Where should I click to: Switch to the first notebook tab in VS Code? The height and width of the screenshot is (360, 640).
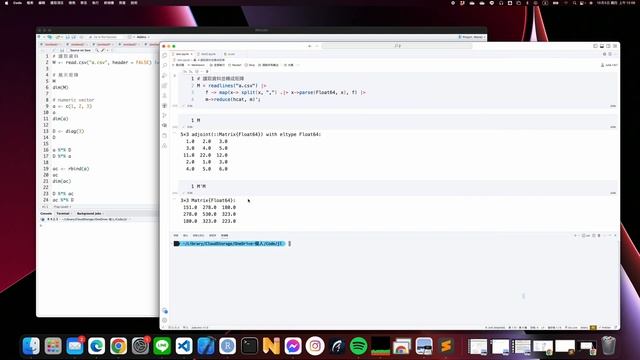(x=183, y=54)
